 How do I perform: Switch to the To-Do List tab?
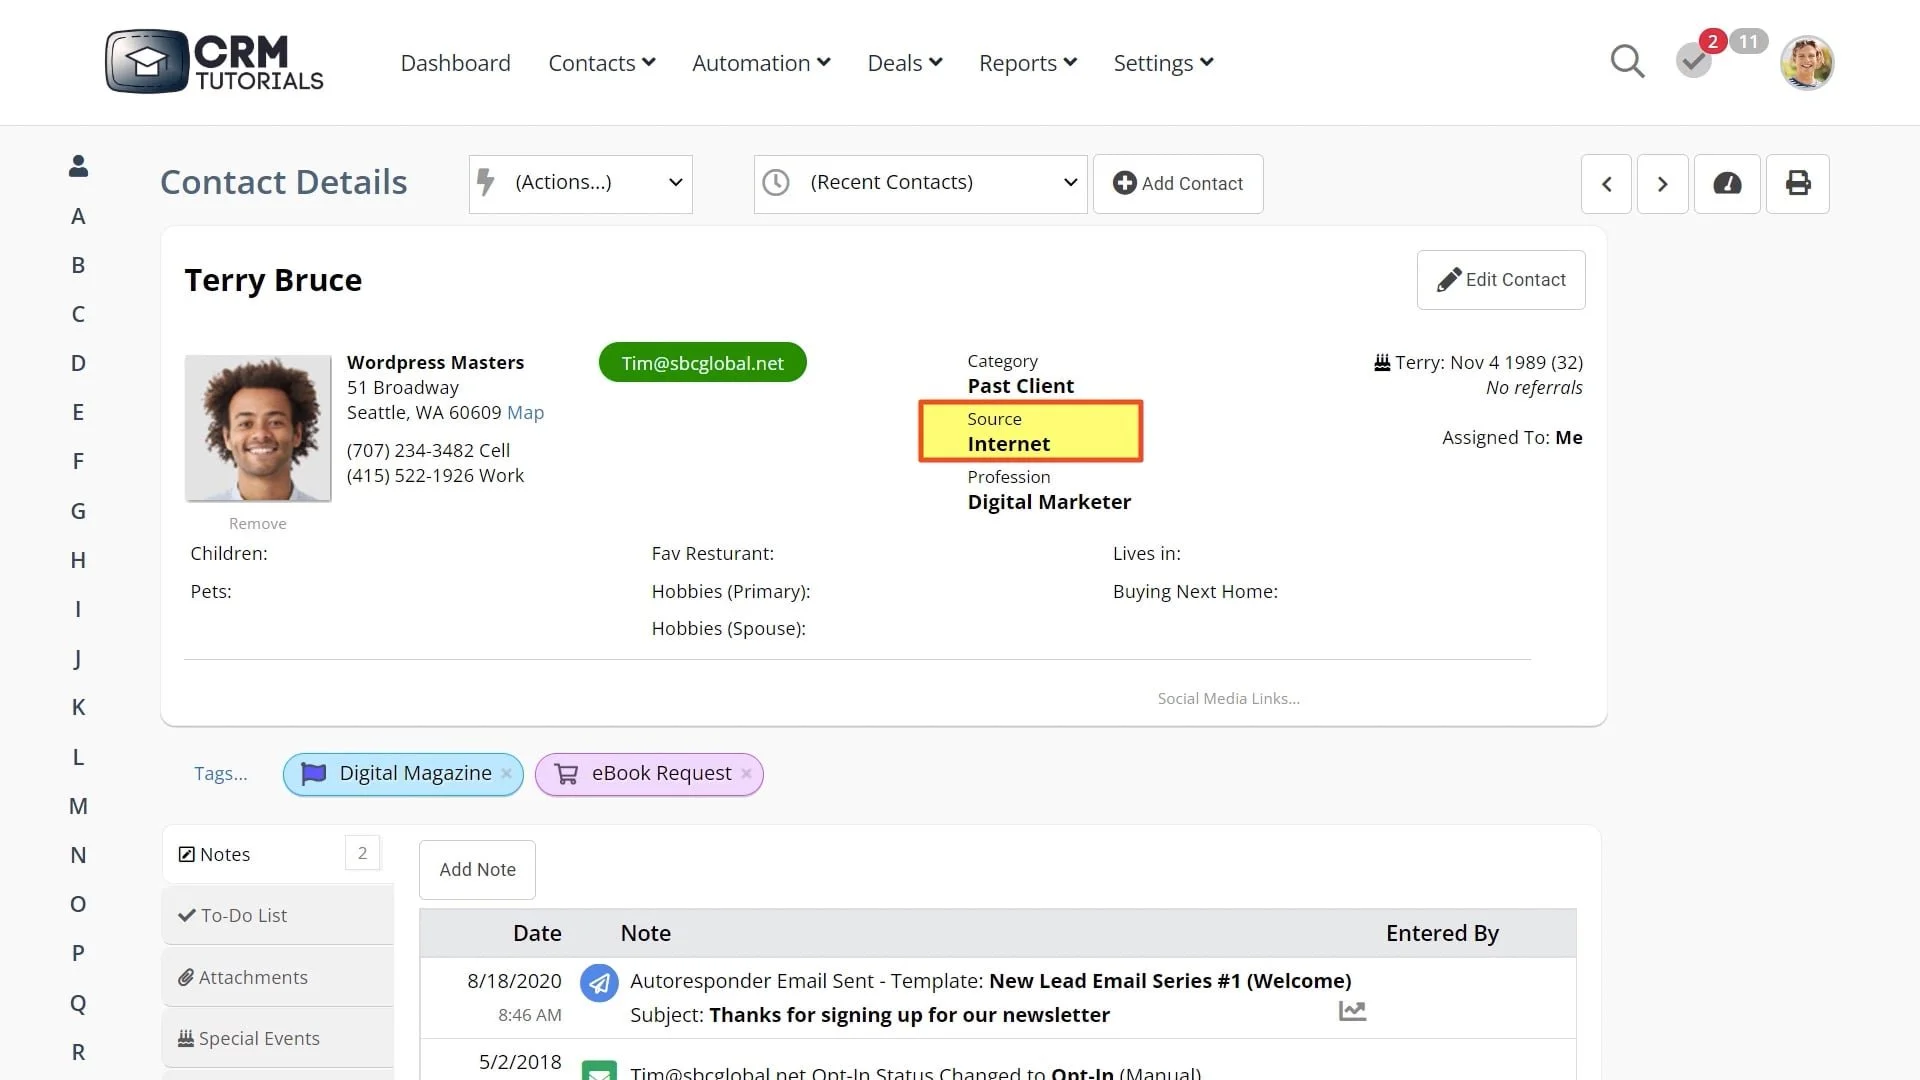[244, 915]
